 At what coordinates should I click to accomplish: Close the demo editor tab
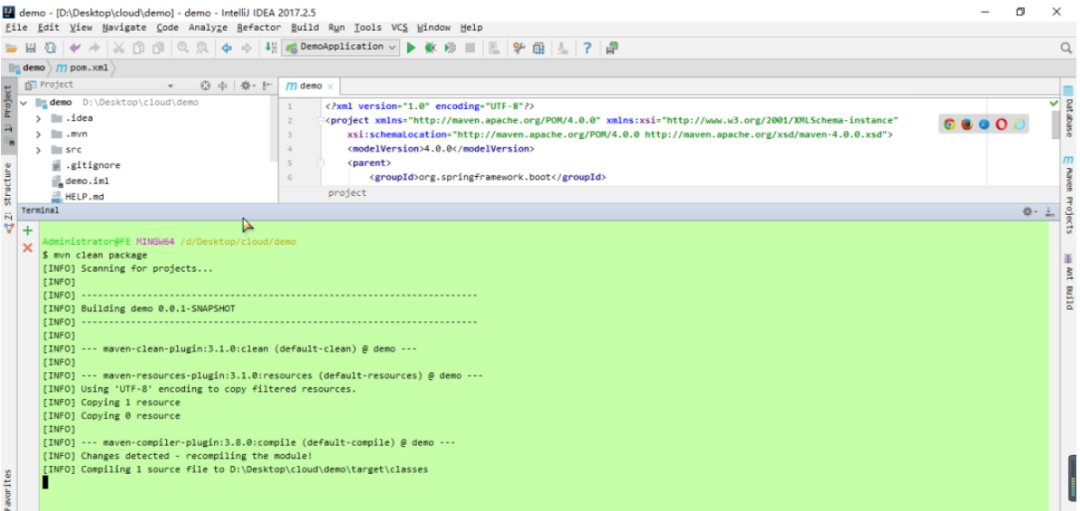[x=331, y=87]
